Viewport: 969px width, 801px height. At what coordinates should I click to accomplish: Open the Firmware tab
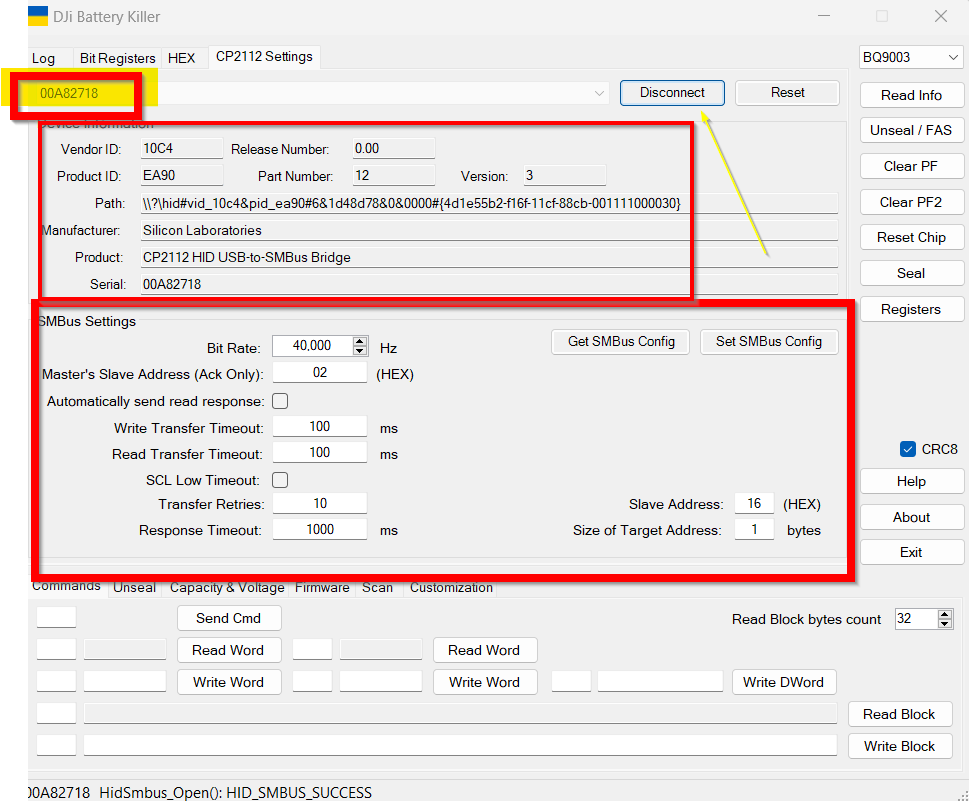322,588
